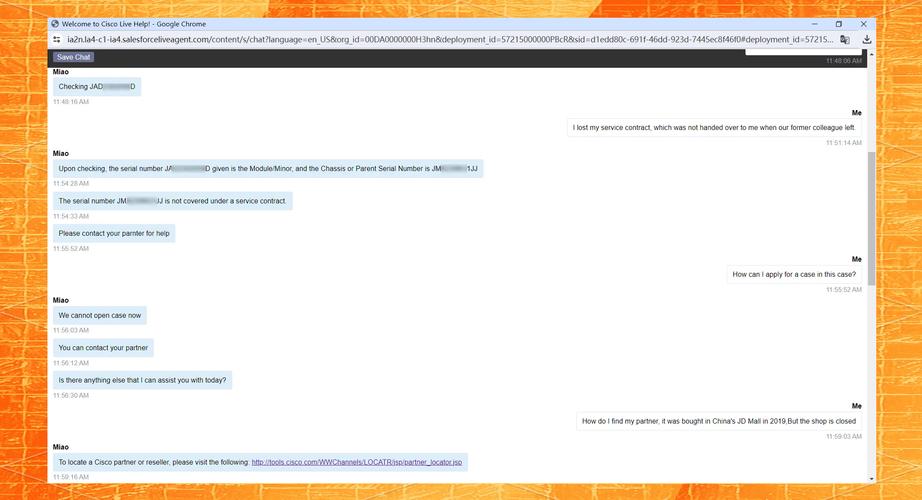Image resolution: width=922 pixels, height=500 pixels.
Task: Click the translate page icon
Action: pos(844,39)
